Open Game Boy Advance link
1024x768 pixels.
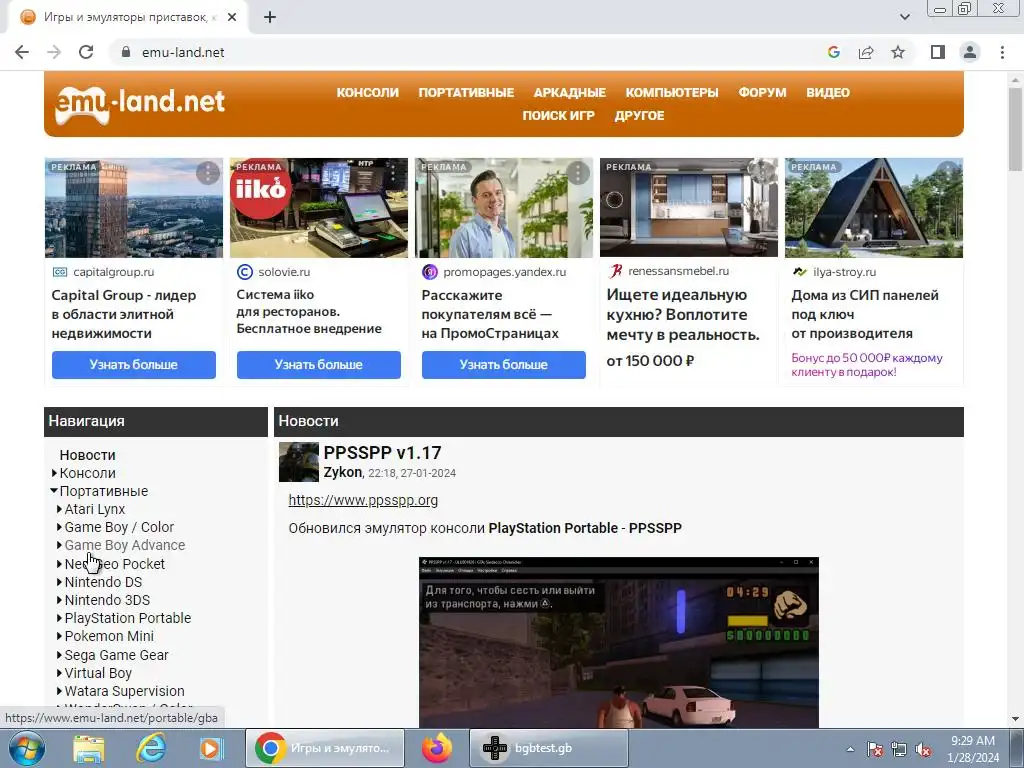pyautogui.click(x=125, y=545)
